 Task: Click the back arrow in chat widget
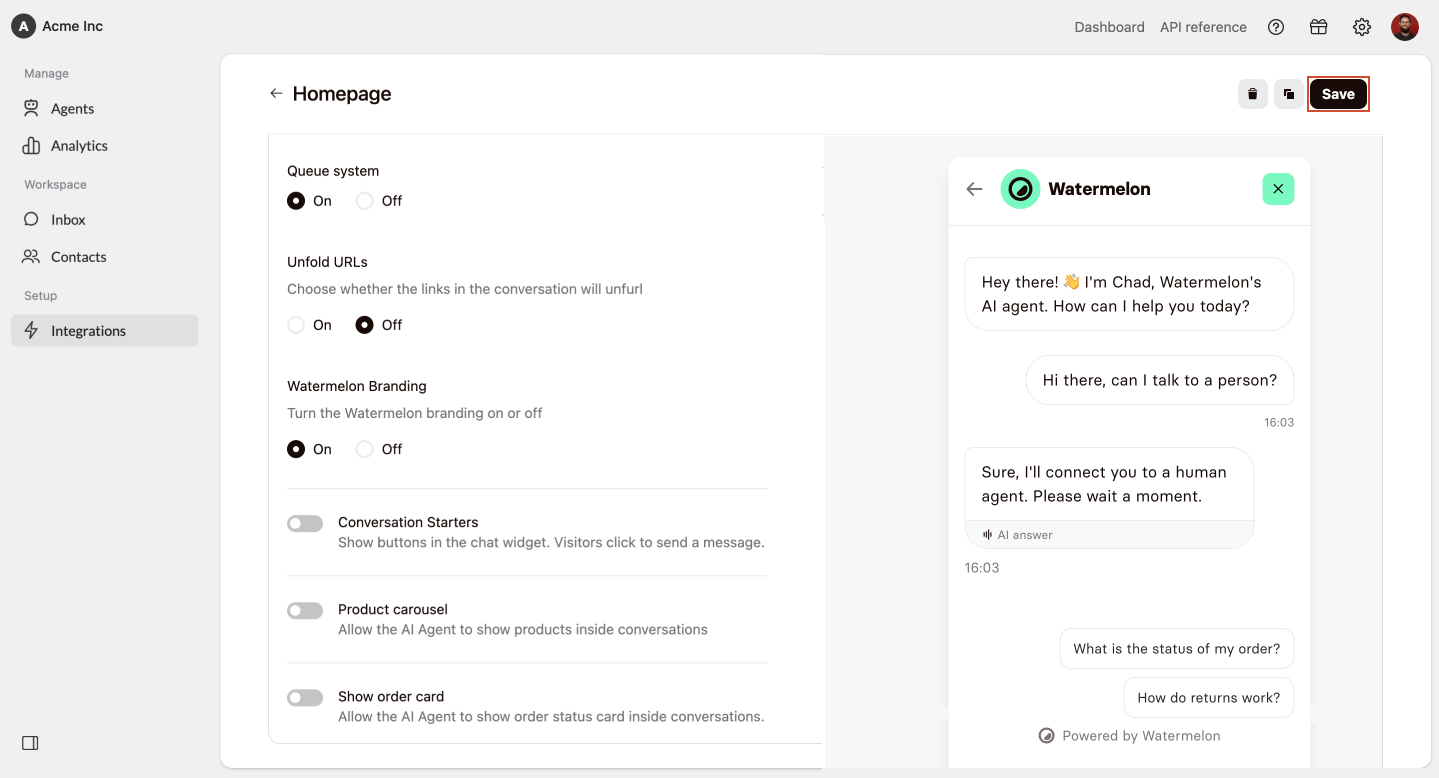tap(974, 189)
